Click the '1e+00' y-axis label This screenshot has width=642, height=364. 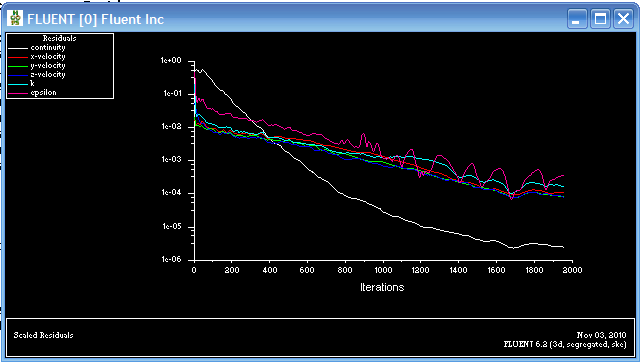point(171,61)
